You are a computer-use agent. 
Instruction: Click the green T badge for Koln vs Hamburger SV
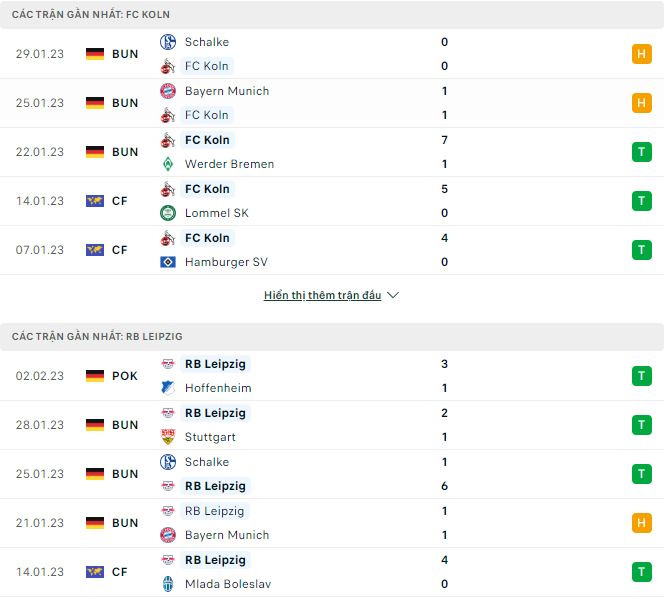pyautogui.click(x=641, y=250)
